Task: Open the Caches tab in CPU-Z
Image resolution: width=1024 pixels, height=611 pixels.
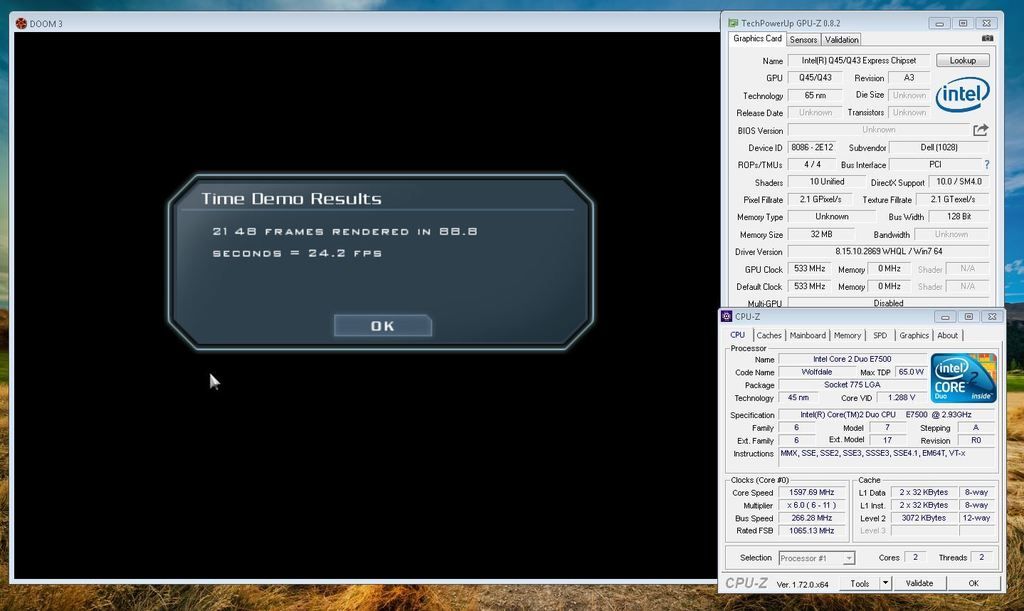Action: tap(769, 336)
